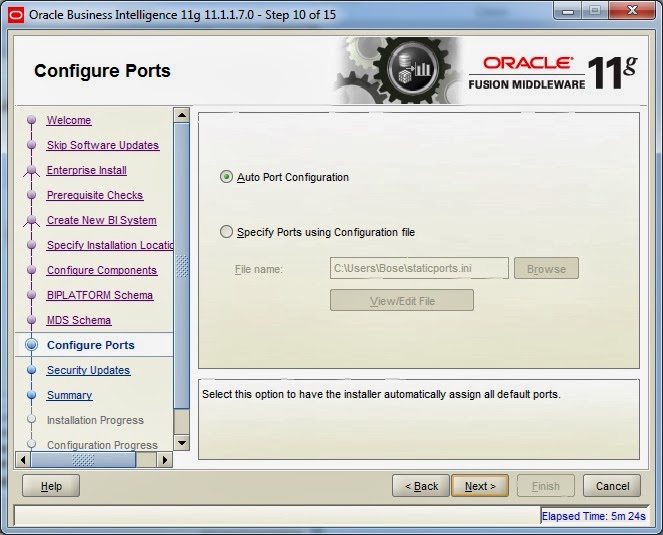
Task: Open the Configure Components step
Action: pos(102,270)
